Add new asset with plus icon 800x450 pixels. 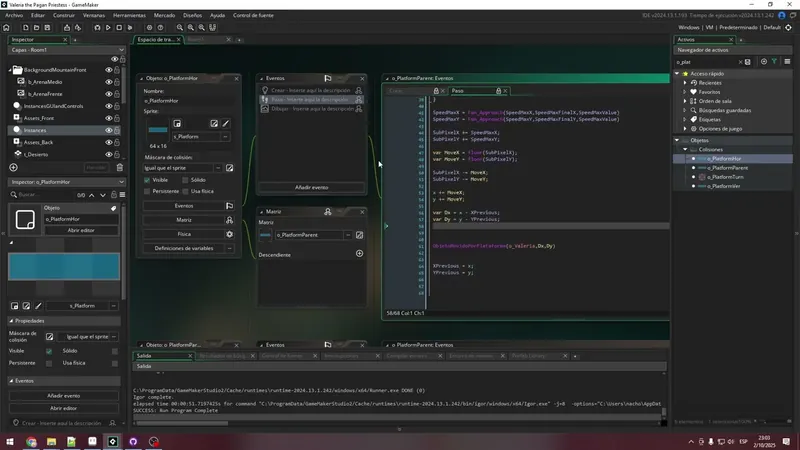[x=764, y=62]
